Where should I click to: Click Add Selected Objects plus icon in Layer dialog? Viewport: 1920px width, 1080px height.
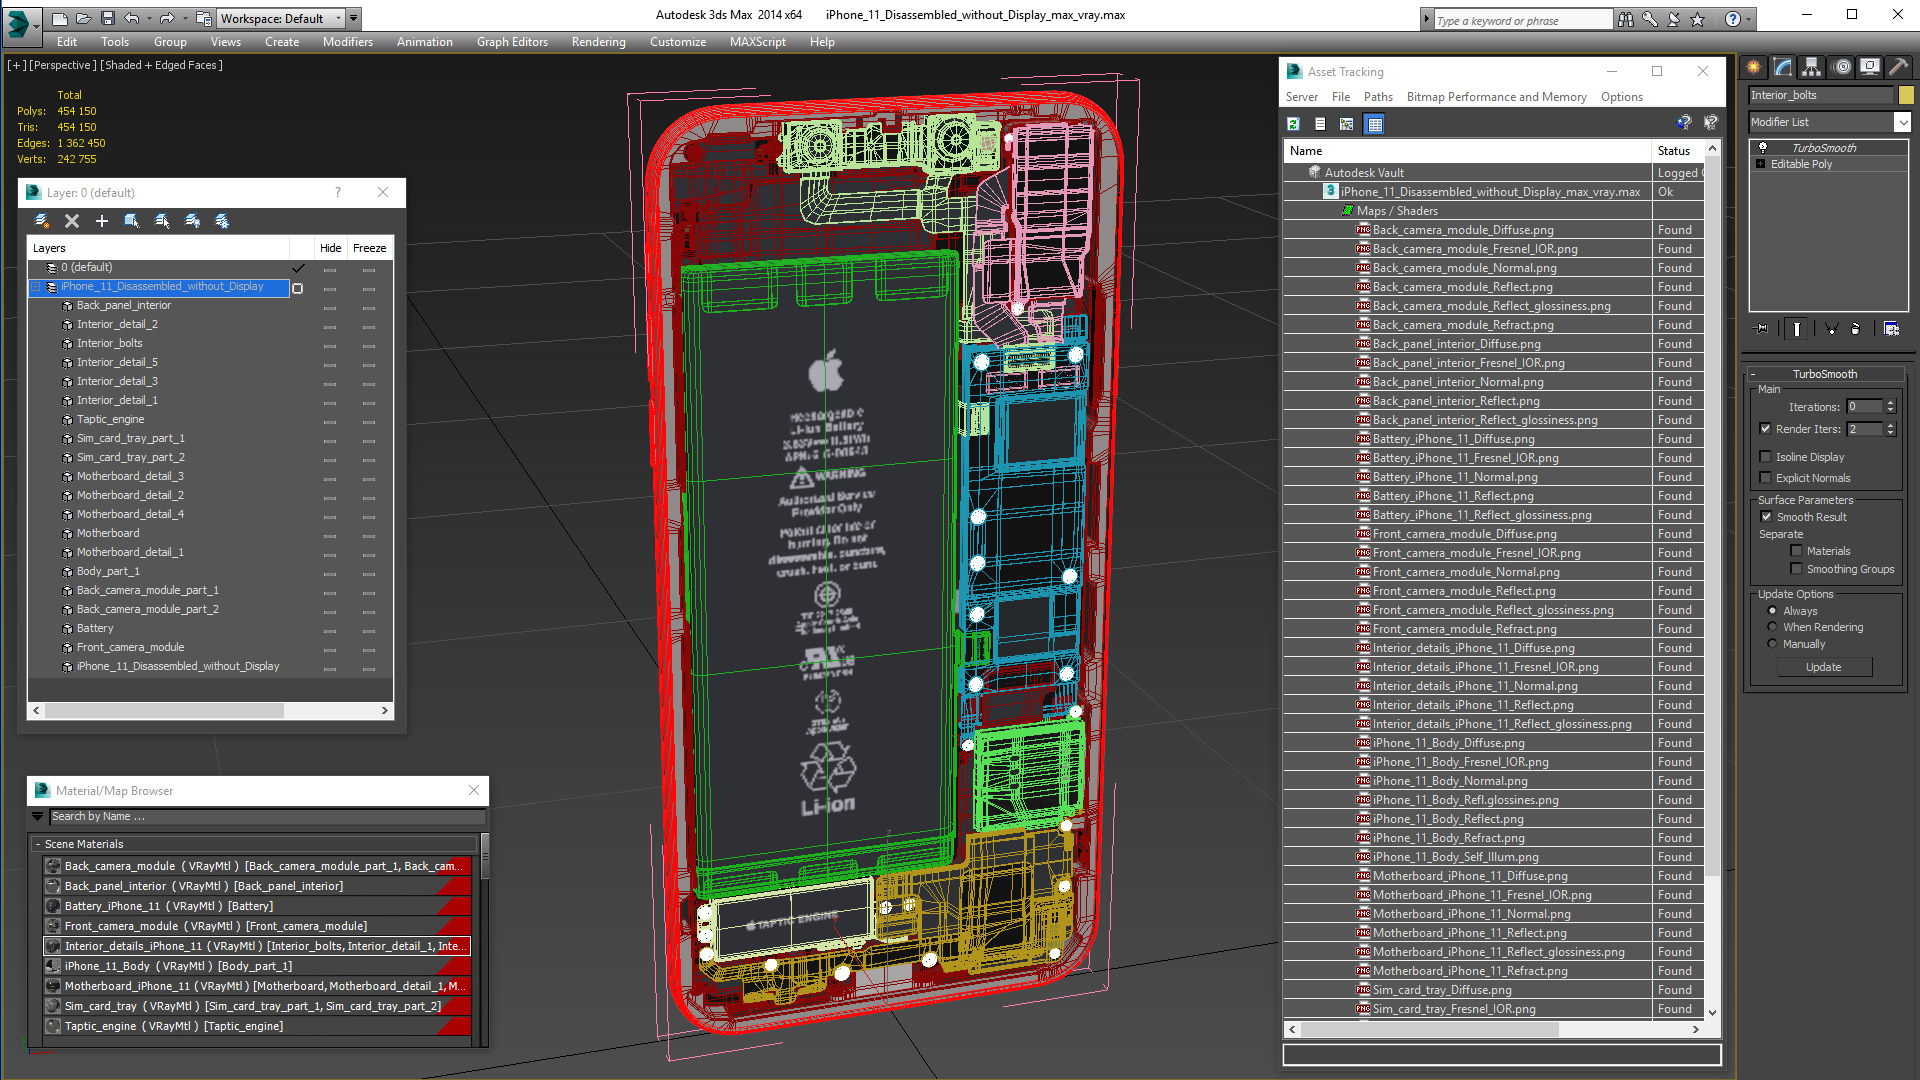pyautogui.click(x=101, y=221)
